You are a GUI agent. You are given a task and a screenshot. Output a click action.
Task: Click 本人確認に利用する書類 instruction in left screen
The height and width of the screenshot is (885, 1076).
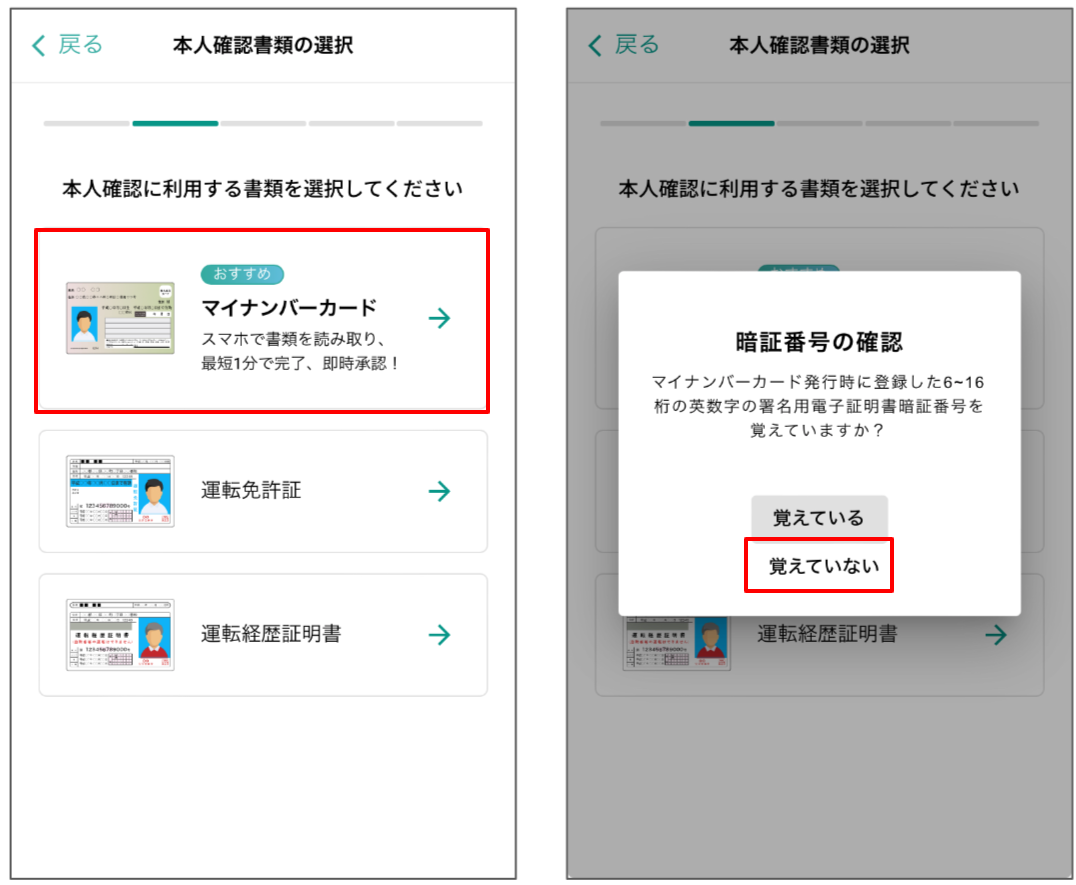pyautogui.click(x=262, y=188)
